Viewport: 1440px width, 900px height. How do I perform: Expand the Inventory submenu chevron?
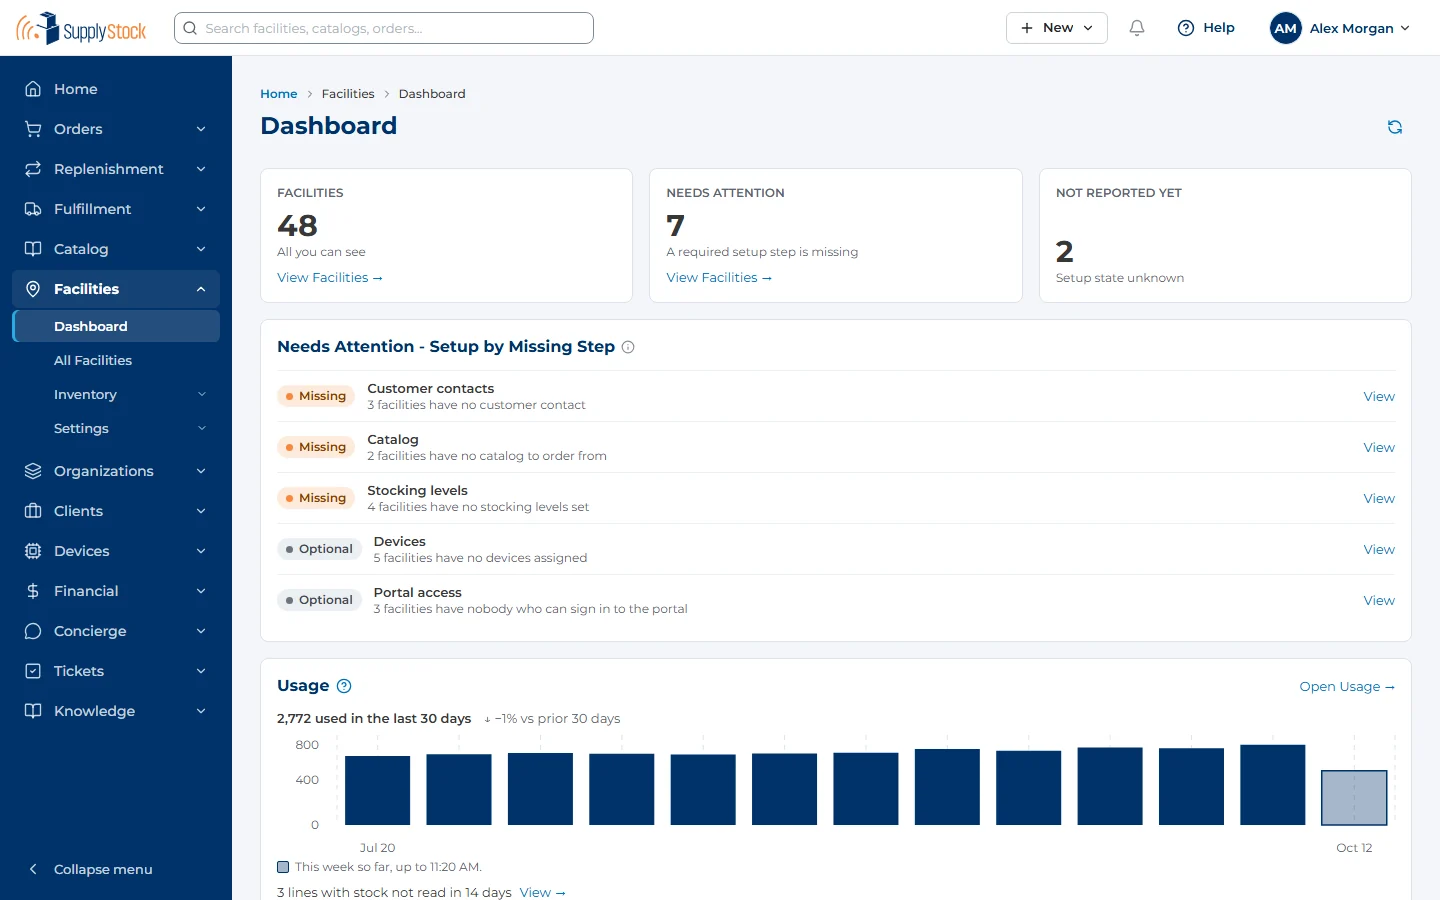[202, 395]
